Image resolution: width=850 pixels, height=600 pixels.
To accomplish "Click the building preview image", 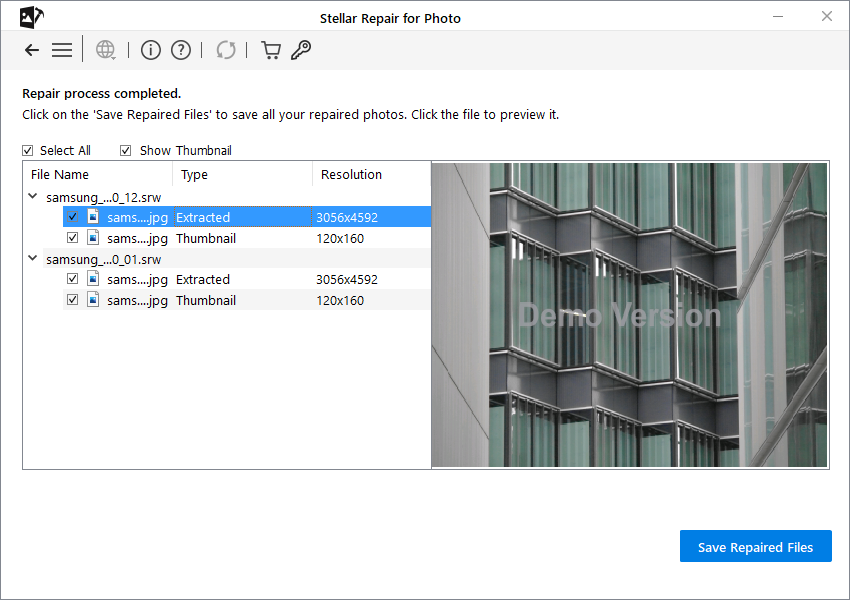I will 629,315.
